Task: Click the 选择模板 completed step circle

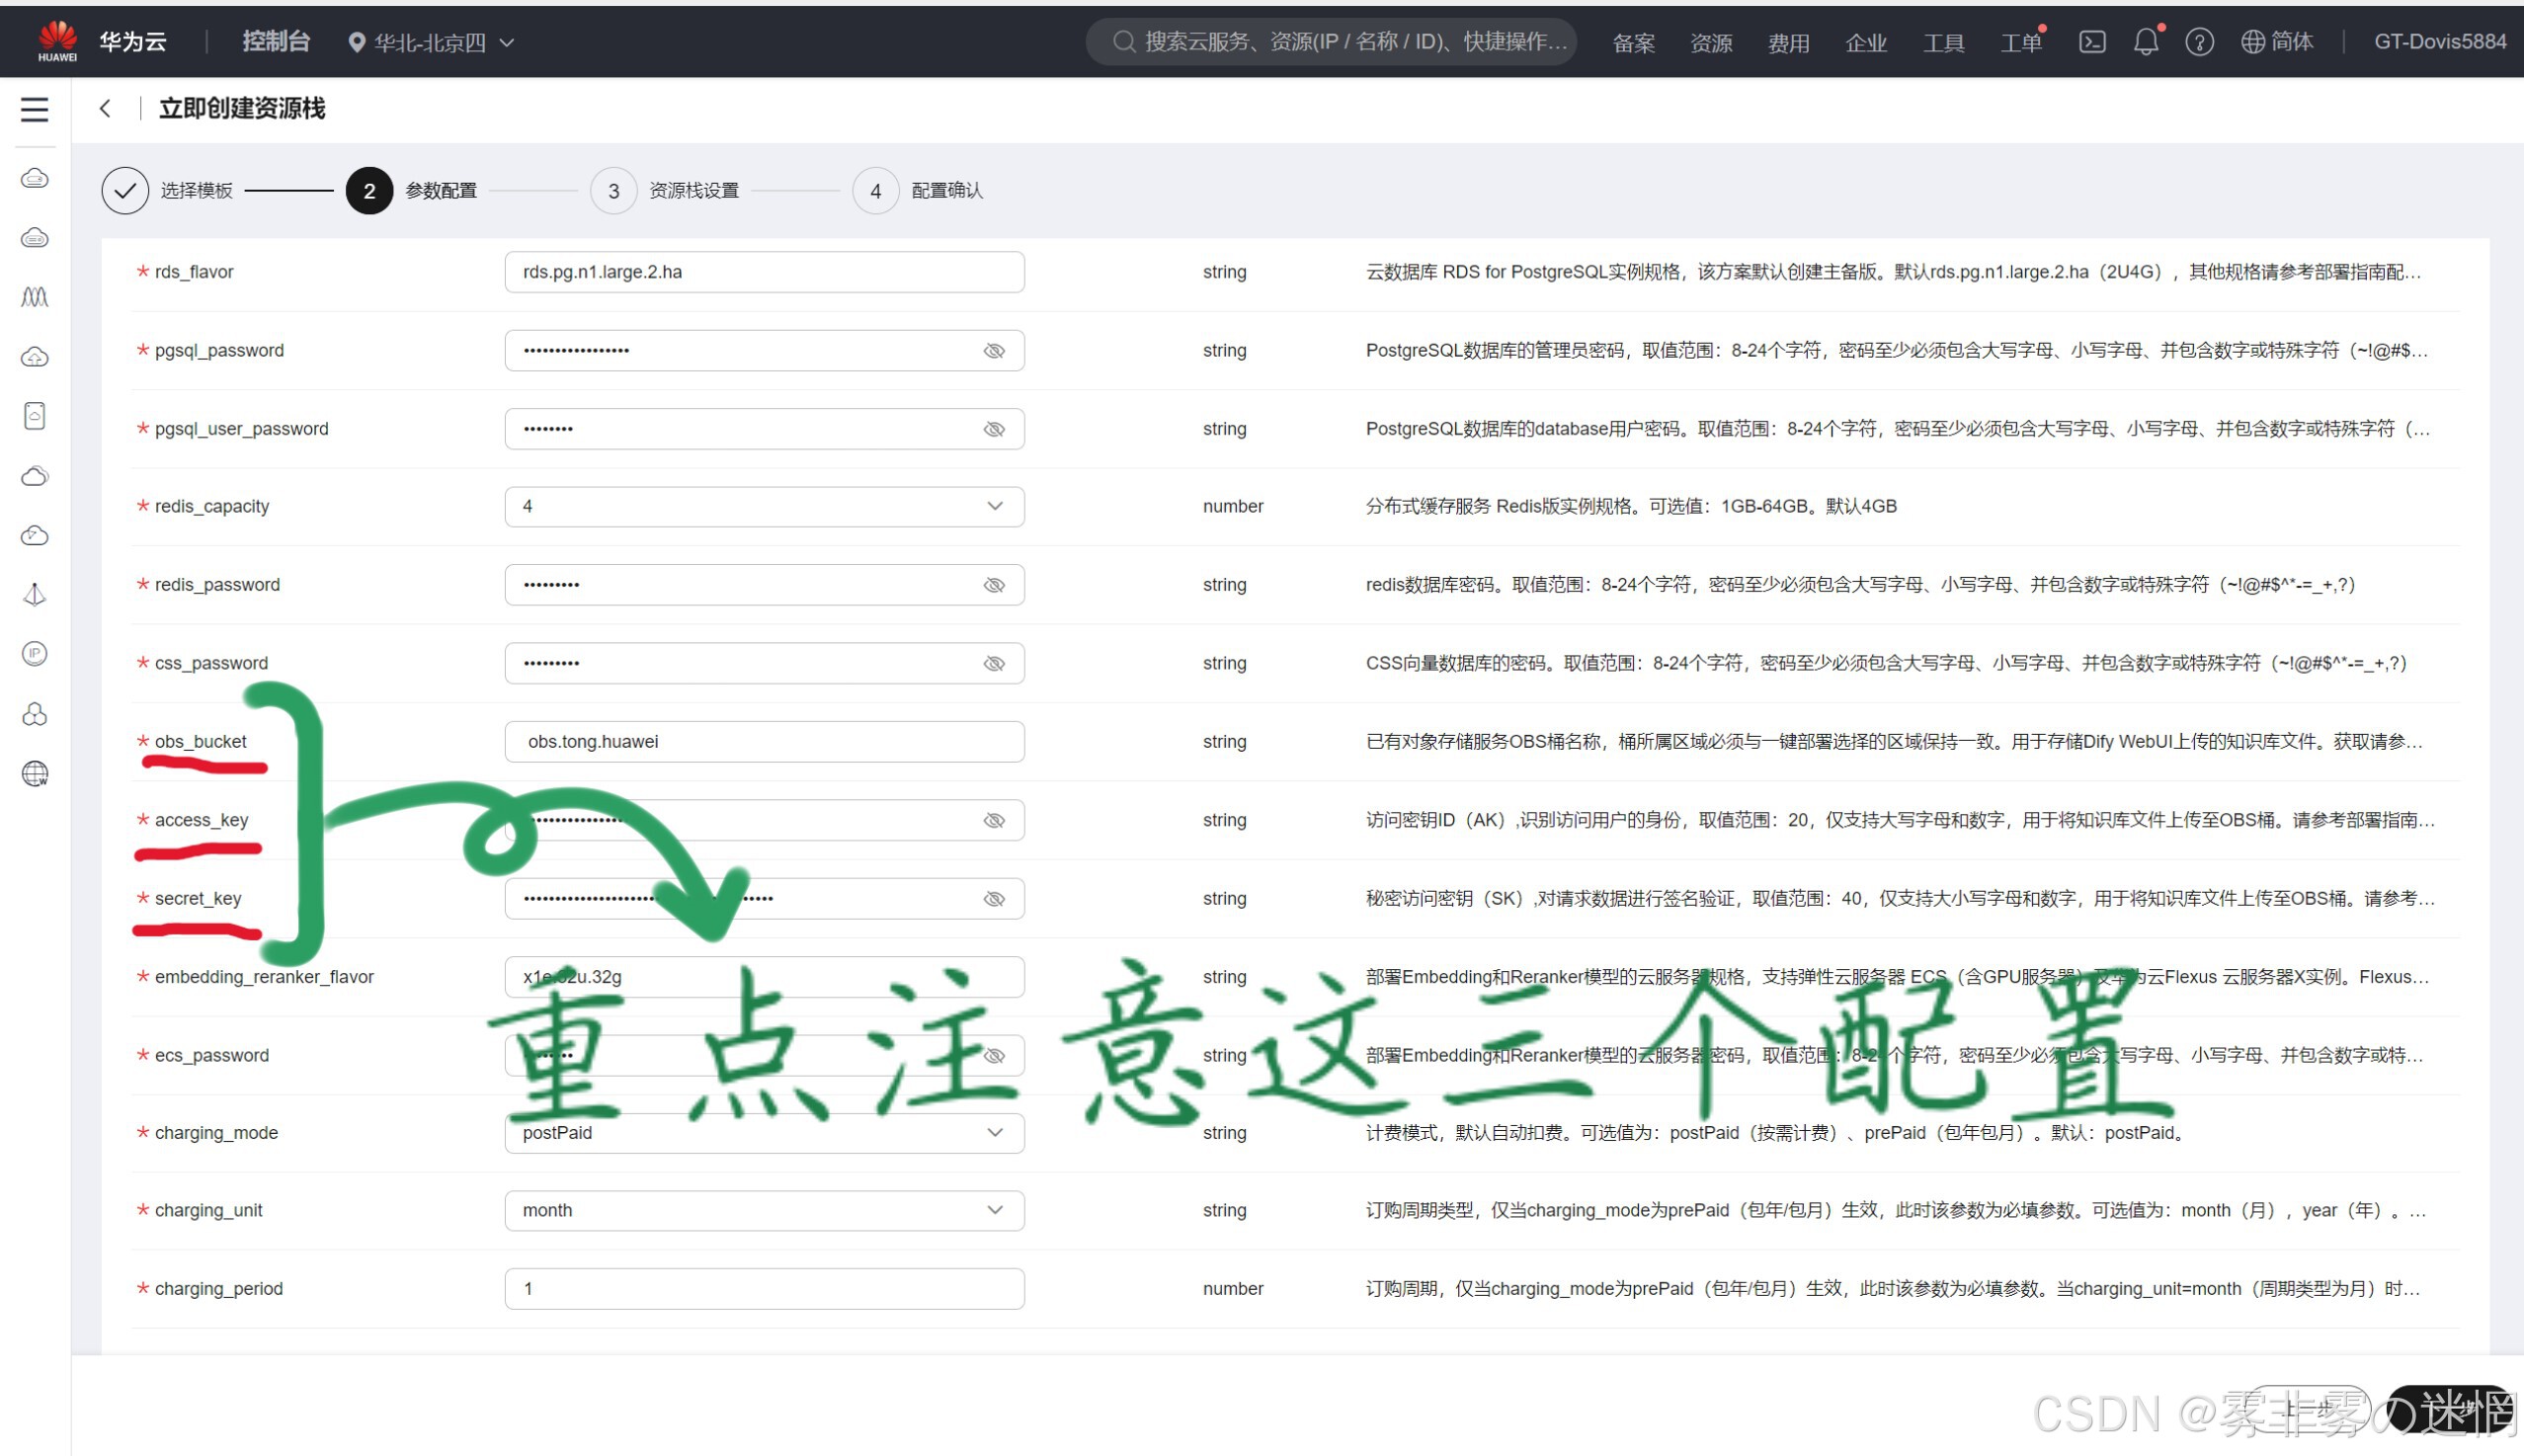Action: point(125,190)
